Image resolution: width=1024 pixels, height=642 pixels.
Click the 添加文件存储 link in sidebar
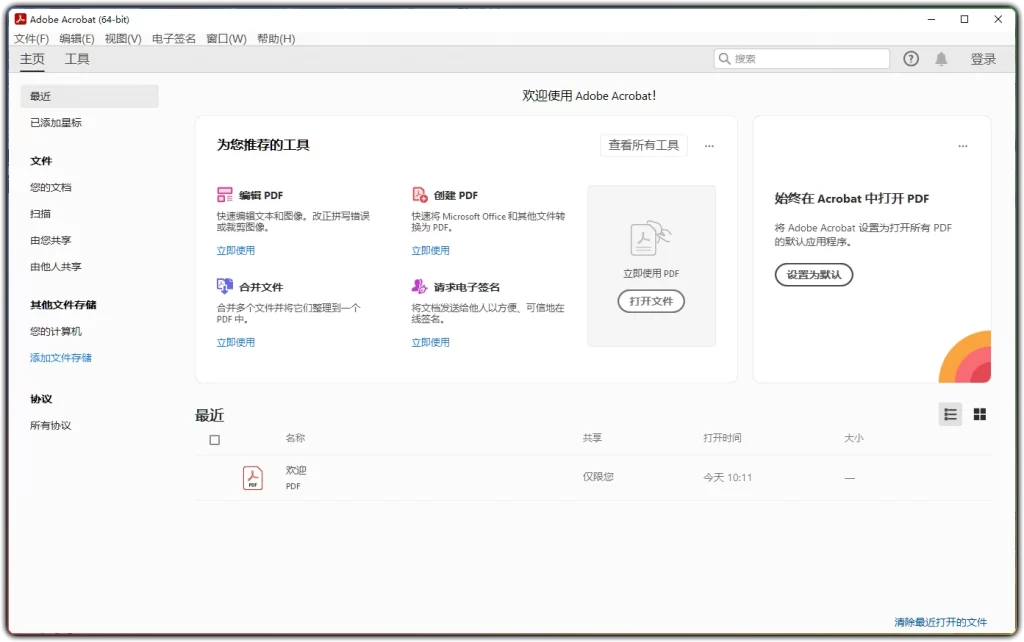point(61,357)
